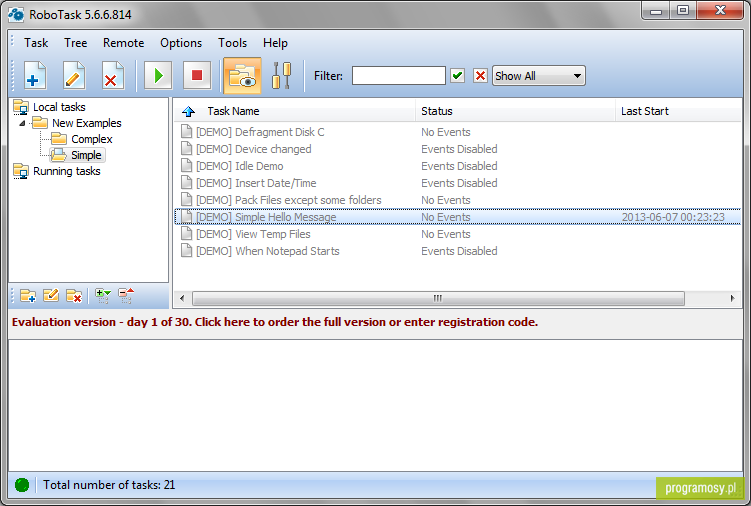Select [DEMO] Pack Files except some folders
Image resolution: width=751 pixels, height=506 pixels.
[x=457, y=200]
